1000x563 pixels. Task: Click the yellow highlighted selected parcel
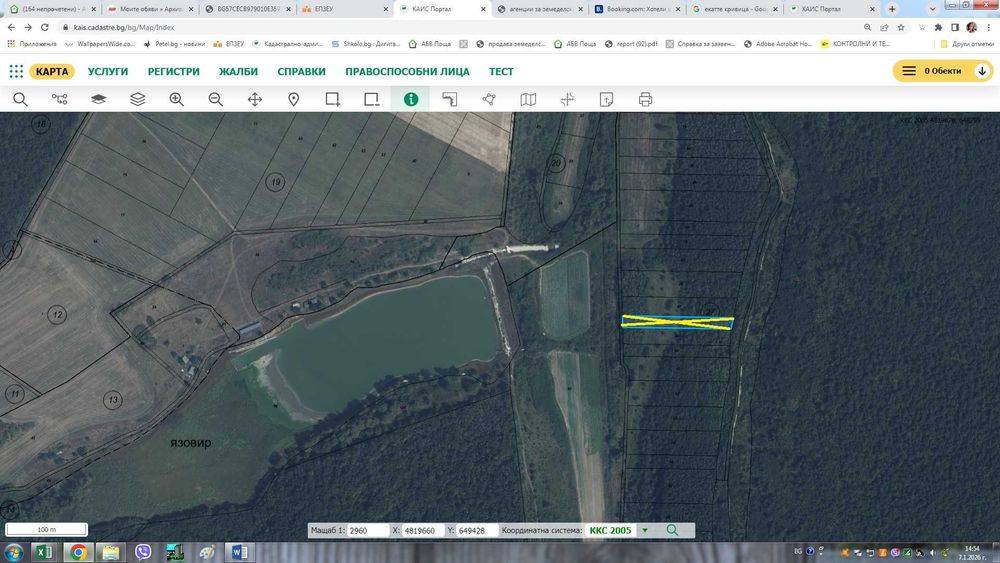point(677,323)
